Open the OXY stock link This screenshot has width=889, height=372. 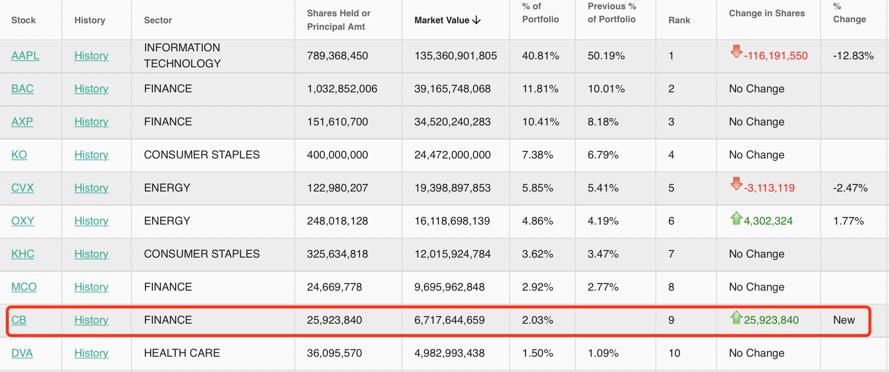[x=23, y=221]
